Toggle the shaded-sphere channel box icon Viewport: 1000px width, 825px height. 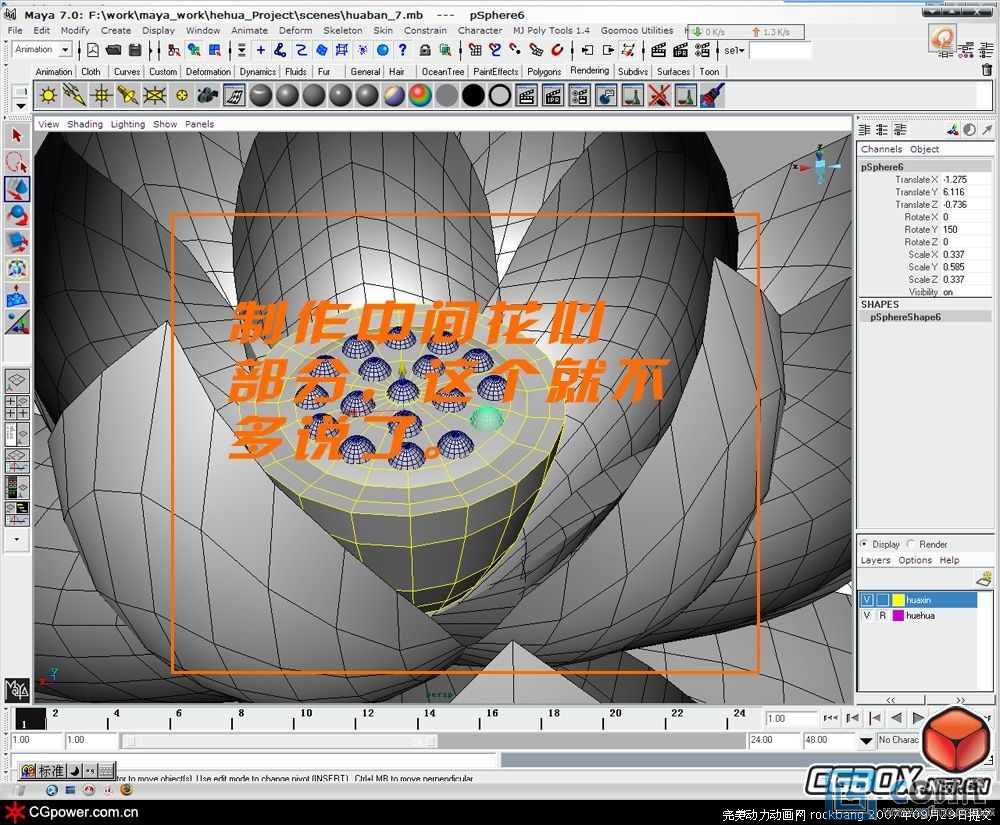tap(969, 130)
